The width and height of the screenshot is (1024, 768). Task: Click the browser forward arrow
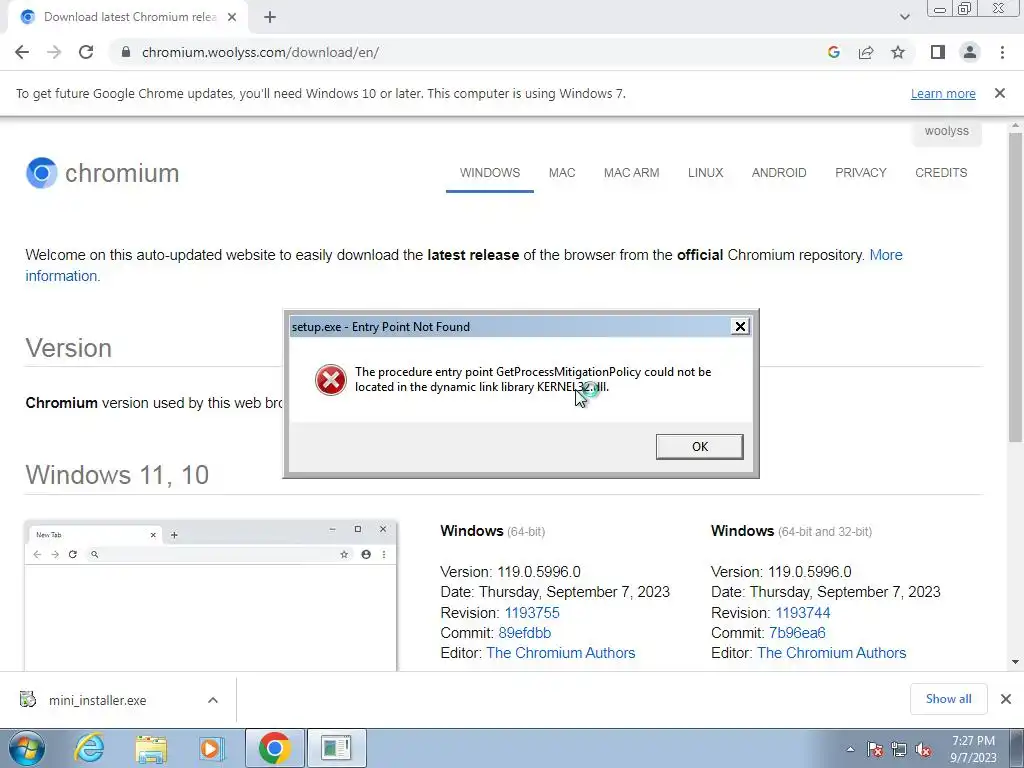[54, 52]
